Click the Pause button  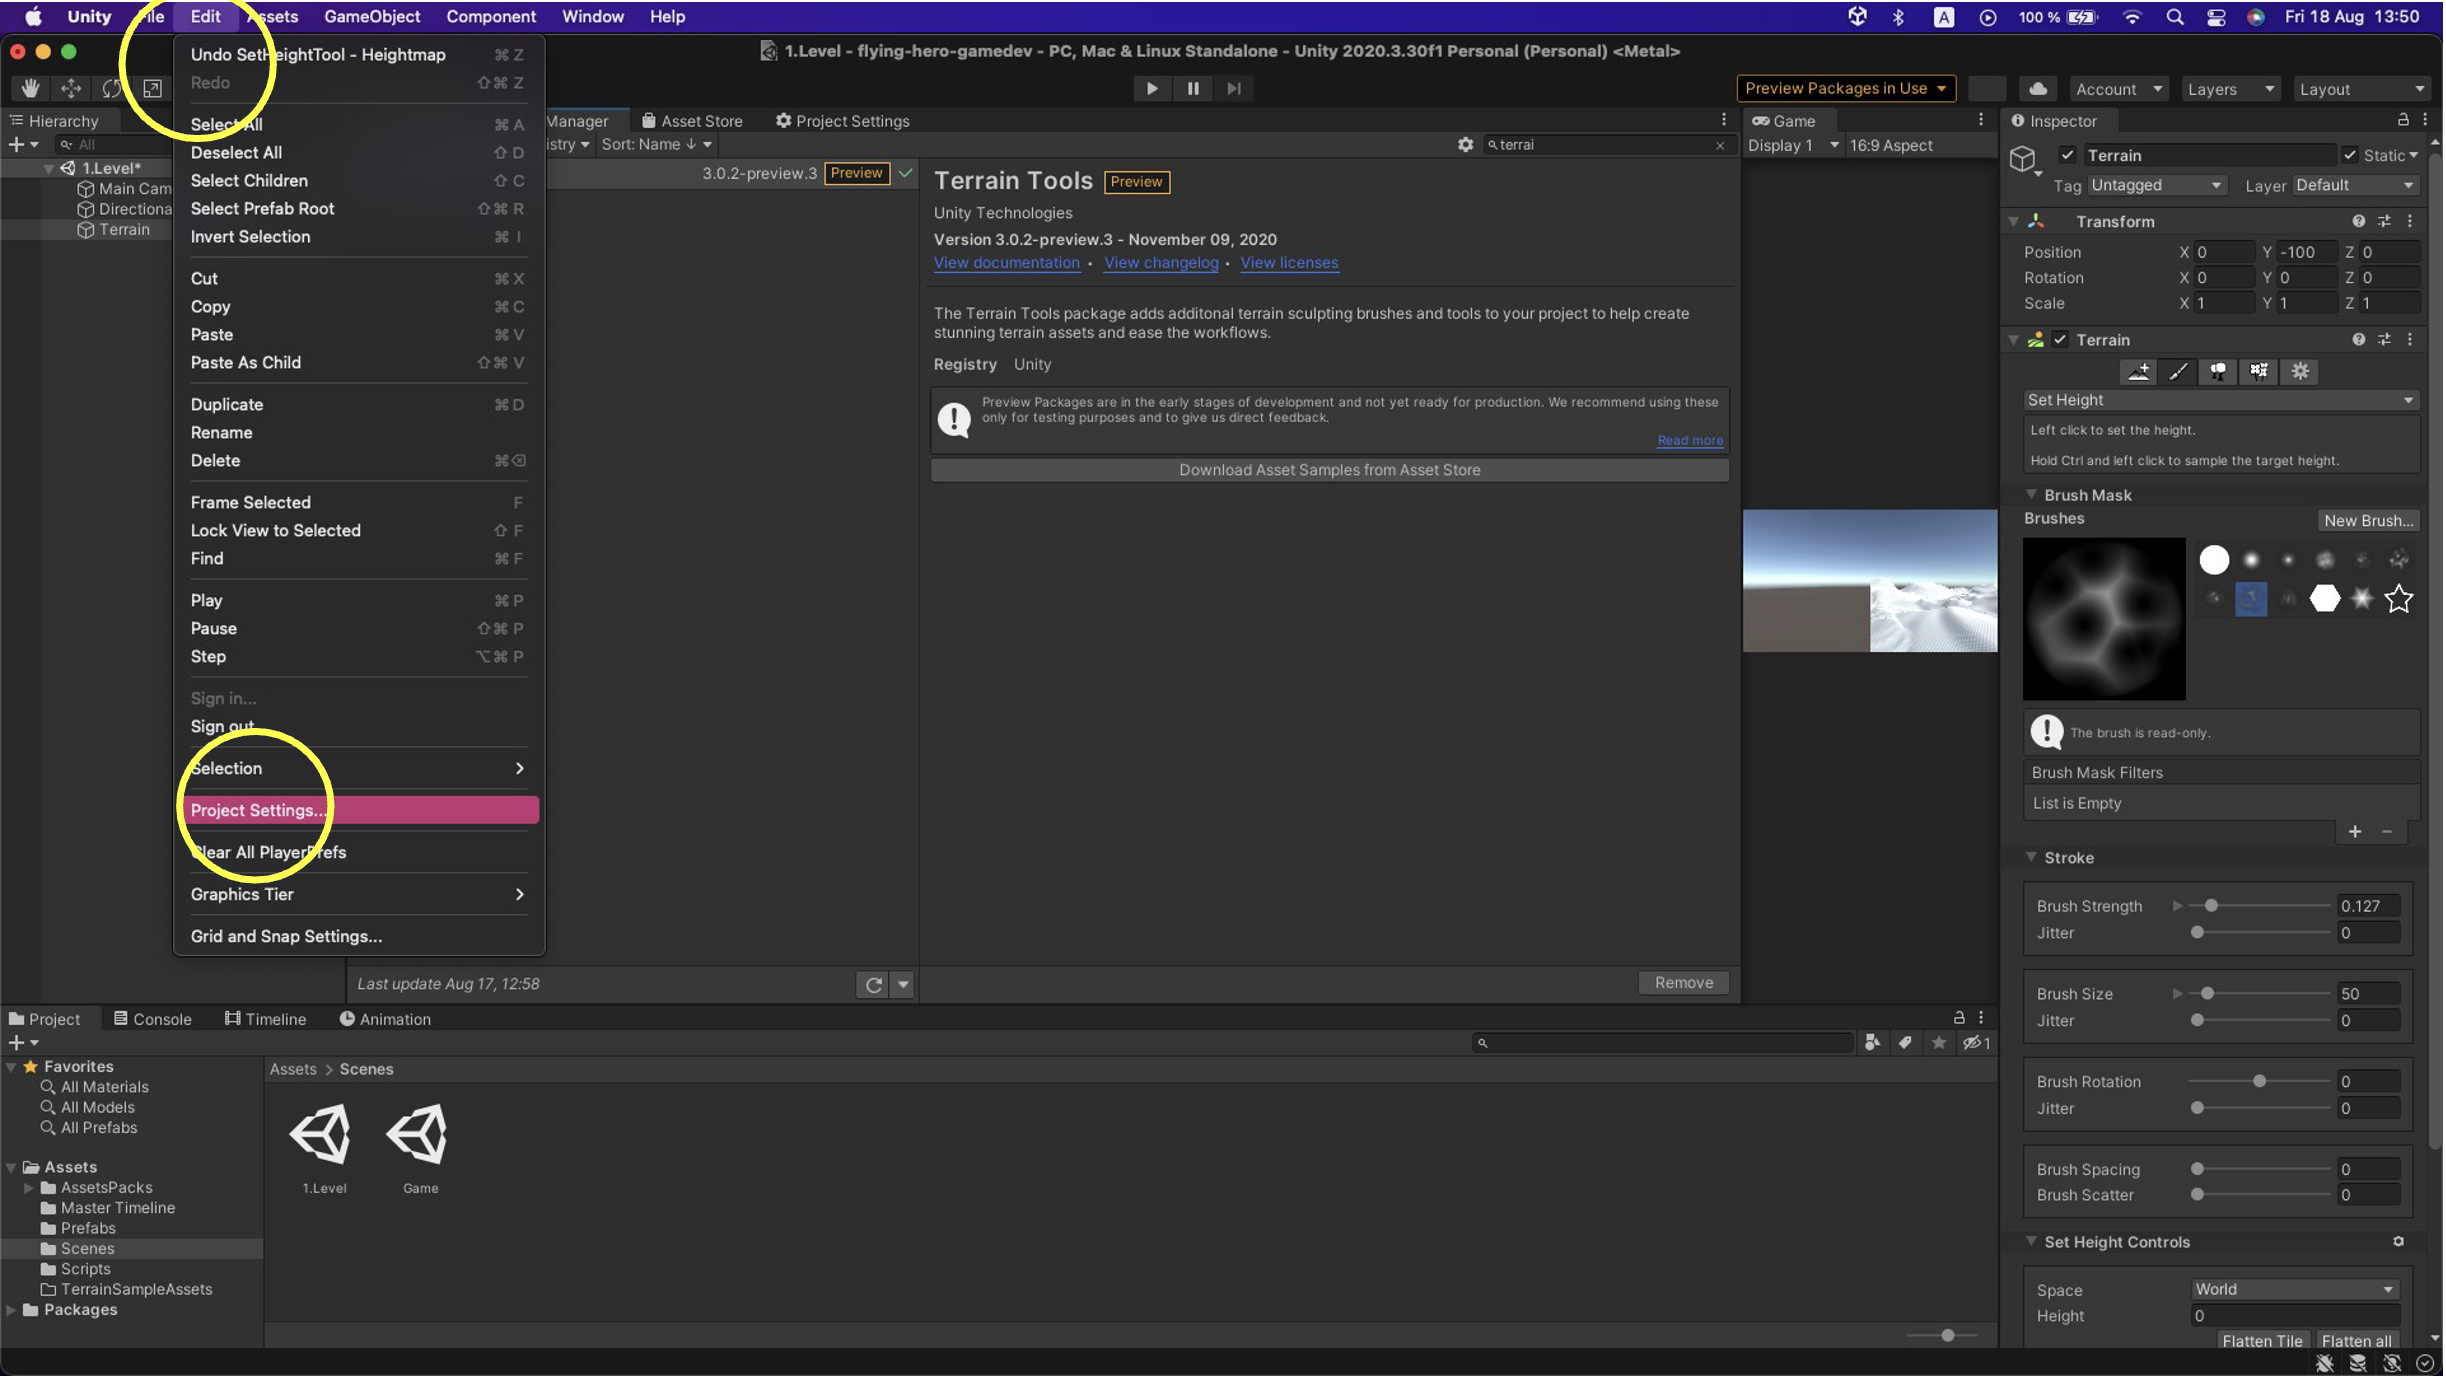click(x=1193, y=88)
